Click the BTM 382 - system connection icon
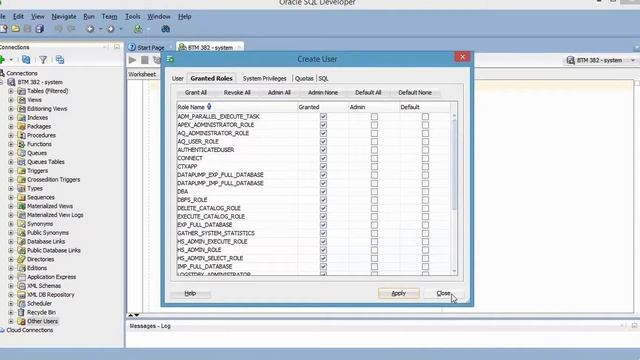The image size is (640, 360). point(11,82)
